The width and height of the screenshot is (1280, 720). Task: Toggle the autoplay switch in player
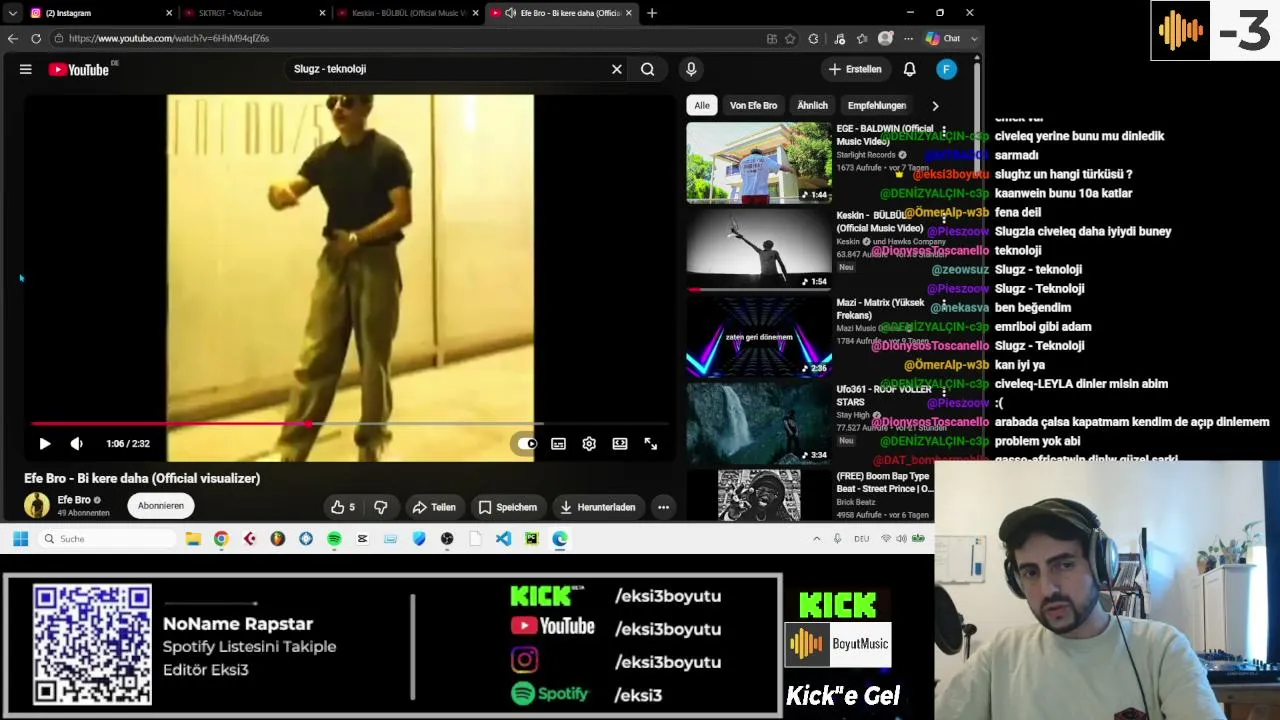click(x=527, y=444)
